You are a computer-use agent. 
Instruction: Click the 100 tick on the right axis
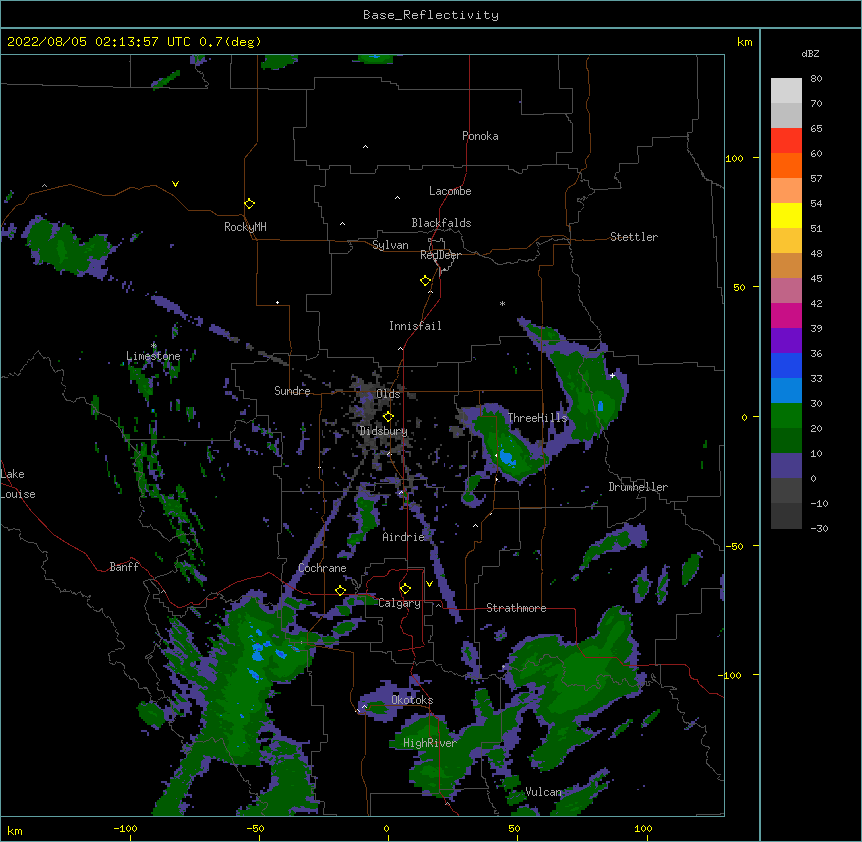(734, 158)
